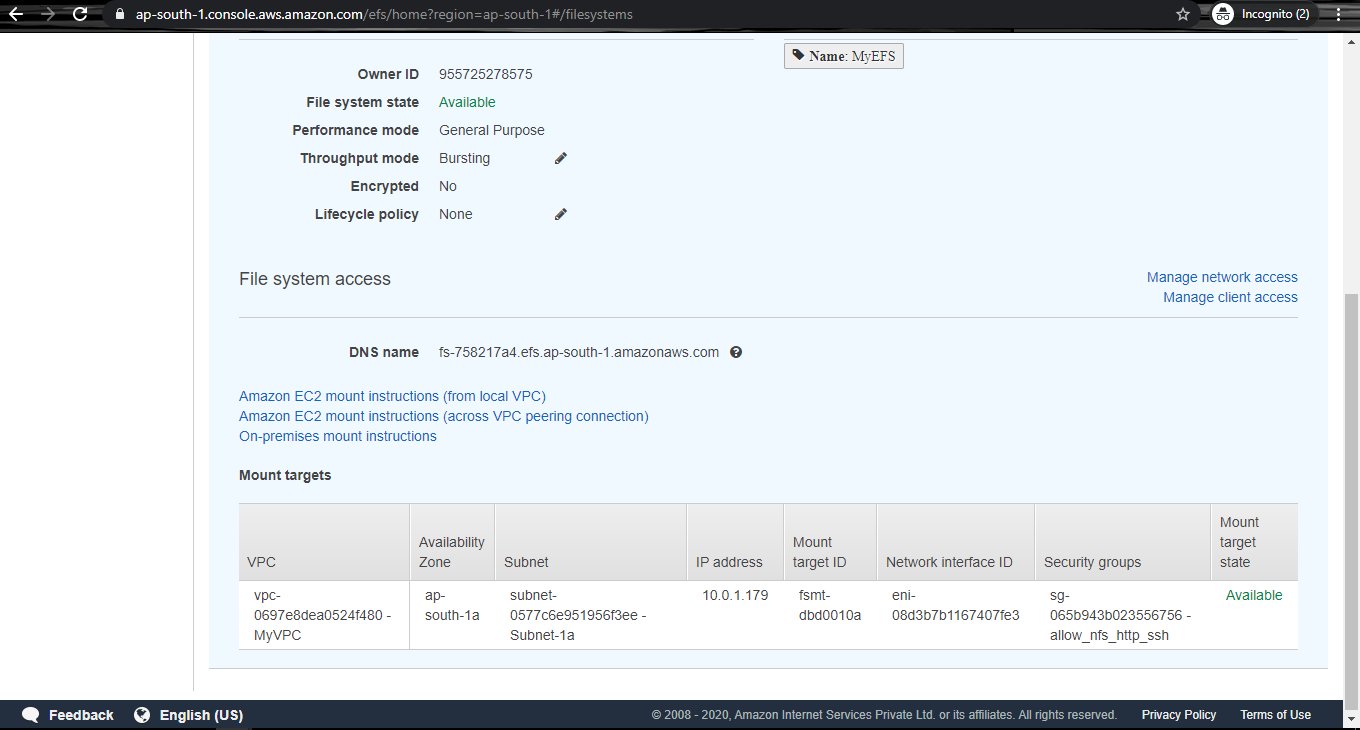Image resolution: width=1360 pixels, height=730 pixels.
Task: Click the tag icon beside Name: MyEFS
Action: pos(797,55)
